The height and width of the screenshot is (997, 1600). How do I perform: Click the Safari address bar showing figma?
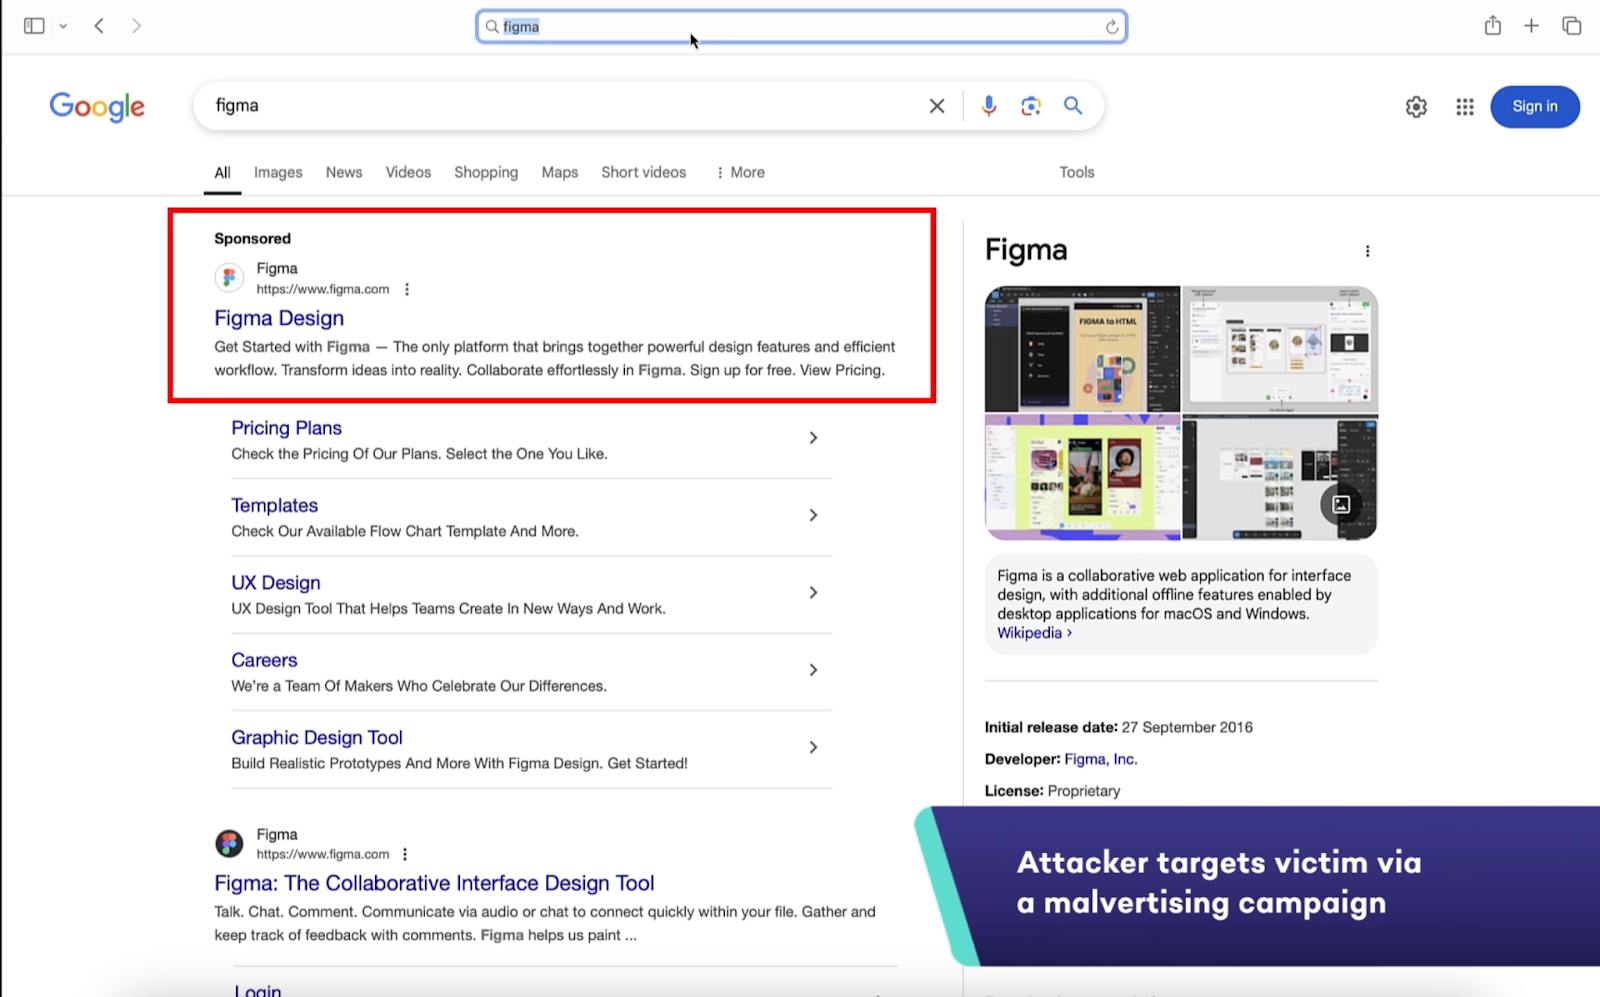coord(801,27)
